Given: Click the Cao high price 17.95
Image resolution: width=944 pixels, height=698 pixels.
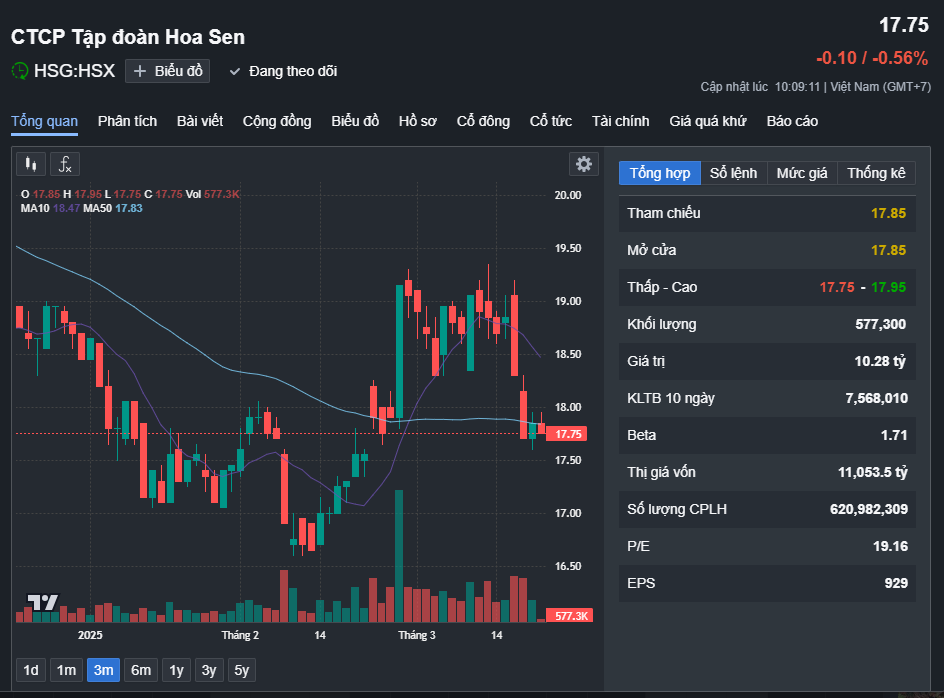Looking at the screenshot, I should 889,287.
